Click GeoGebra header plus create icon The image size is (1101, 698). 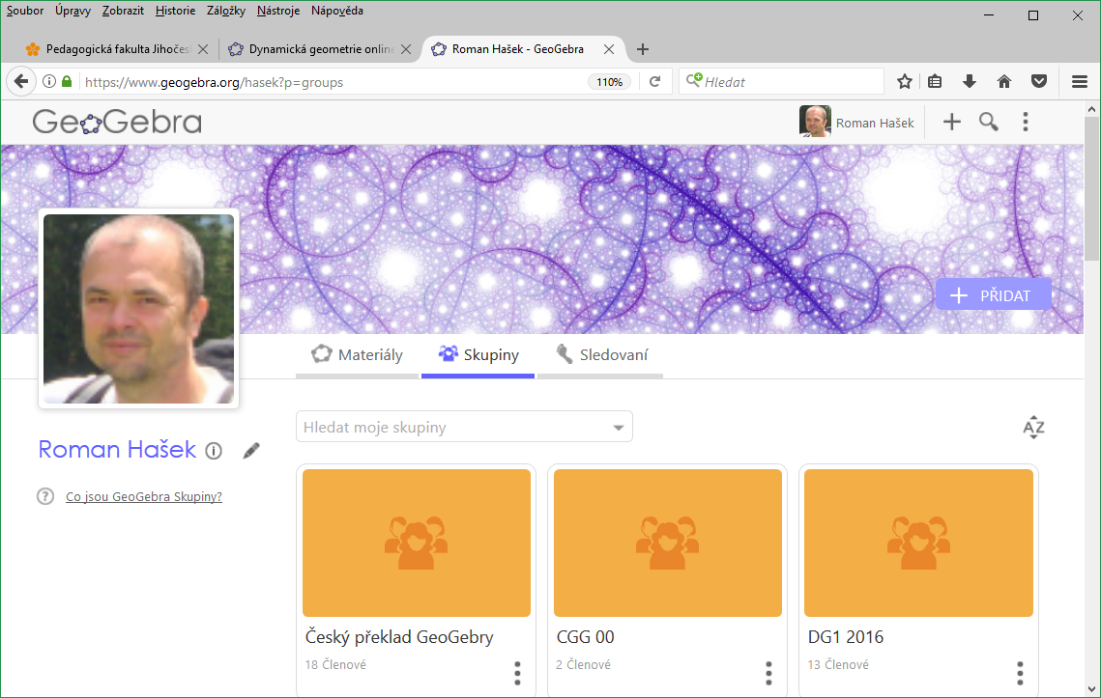tap(951, 121)
